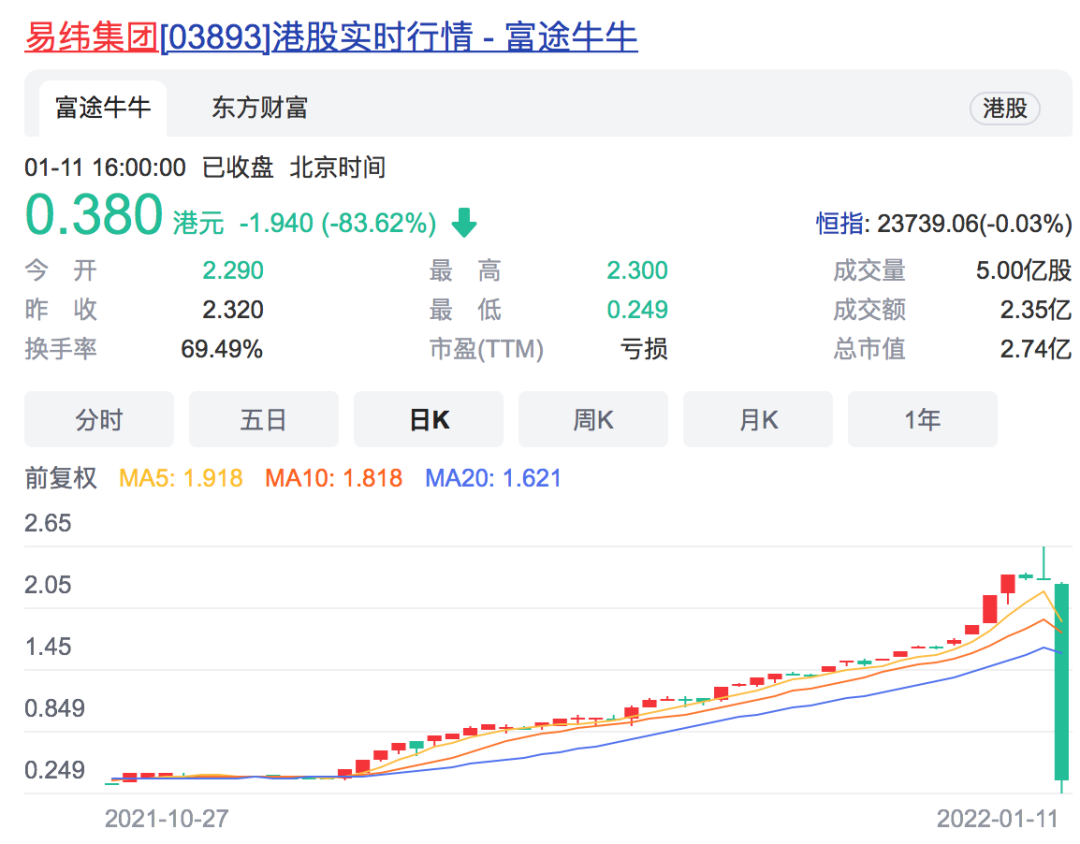1080x844 pixels.
Task: Select the 月K monthly chart view
Action: 757,419
